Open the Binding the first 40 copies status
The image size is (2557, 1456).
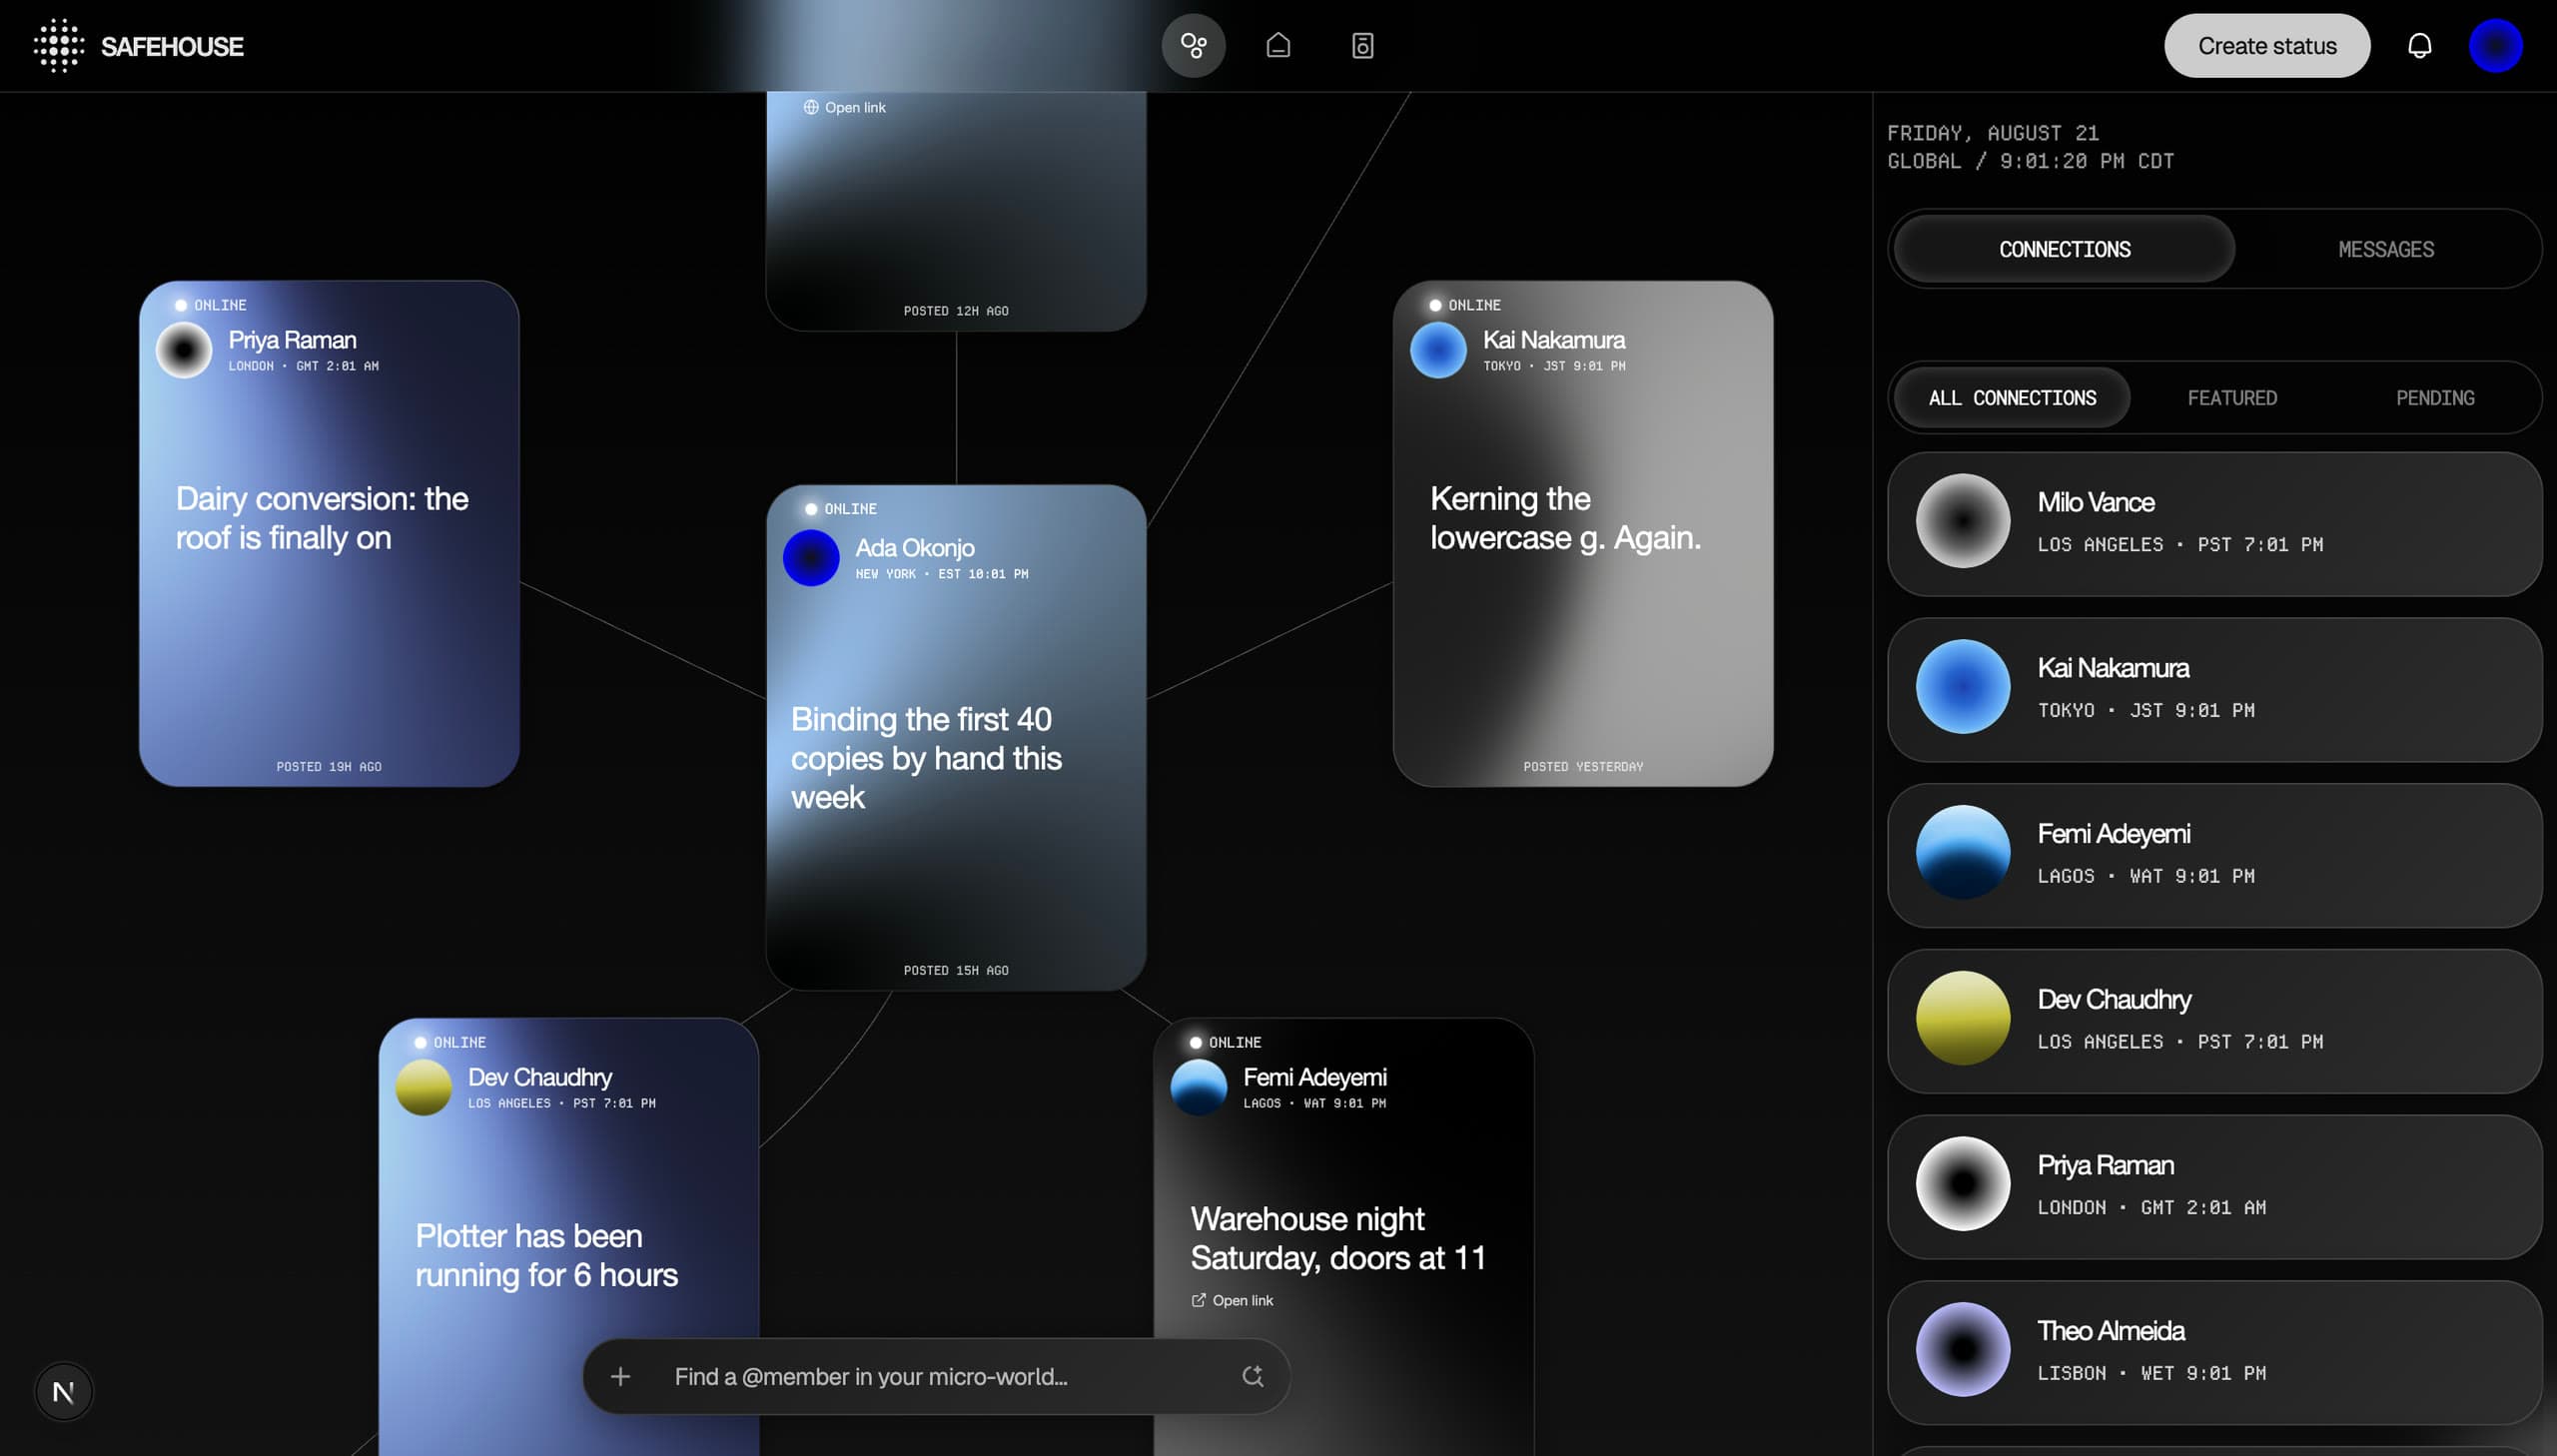pos(926,758)
